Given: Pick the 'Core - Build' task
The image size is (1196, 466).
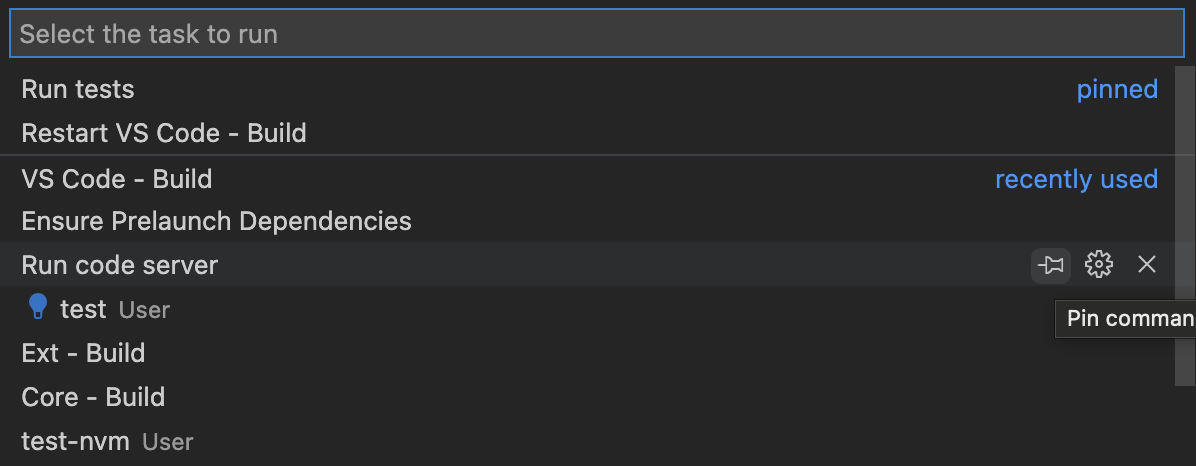Looking at the screenshot, I should pyautogui.click(x=93, y=397).
